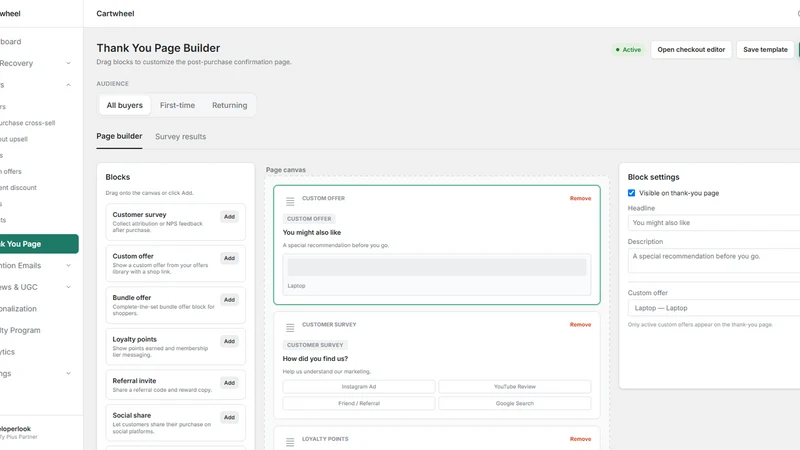Click the Headline input field
This screenshot has width=800, height=450.
pos(714,223)
